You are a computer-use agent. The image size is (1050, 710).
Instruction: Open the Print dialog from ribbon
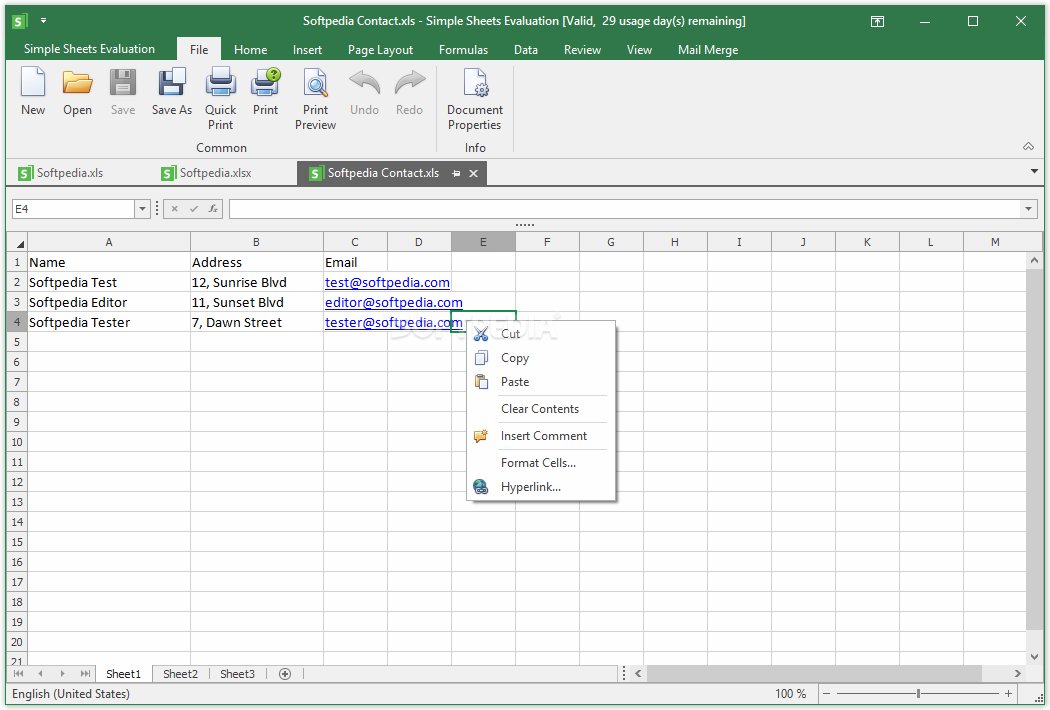[x=265, y=92]
